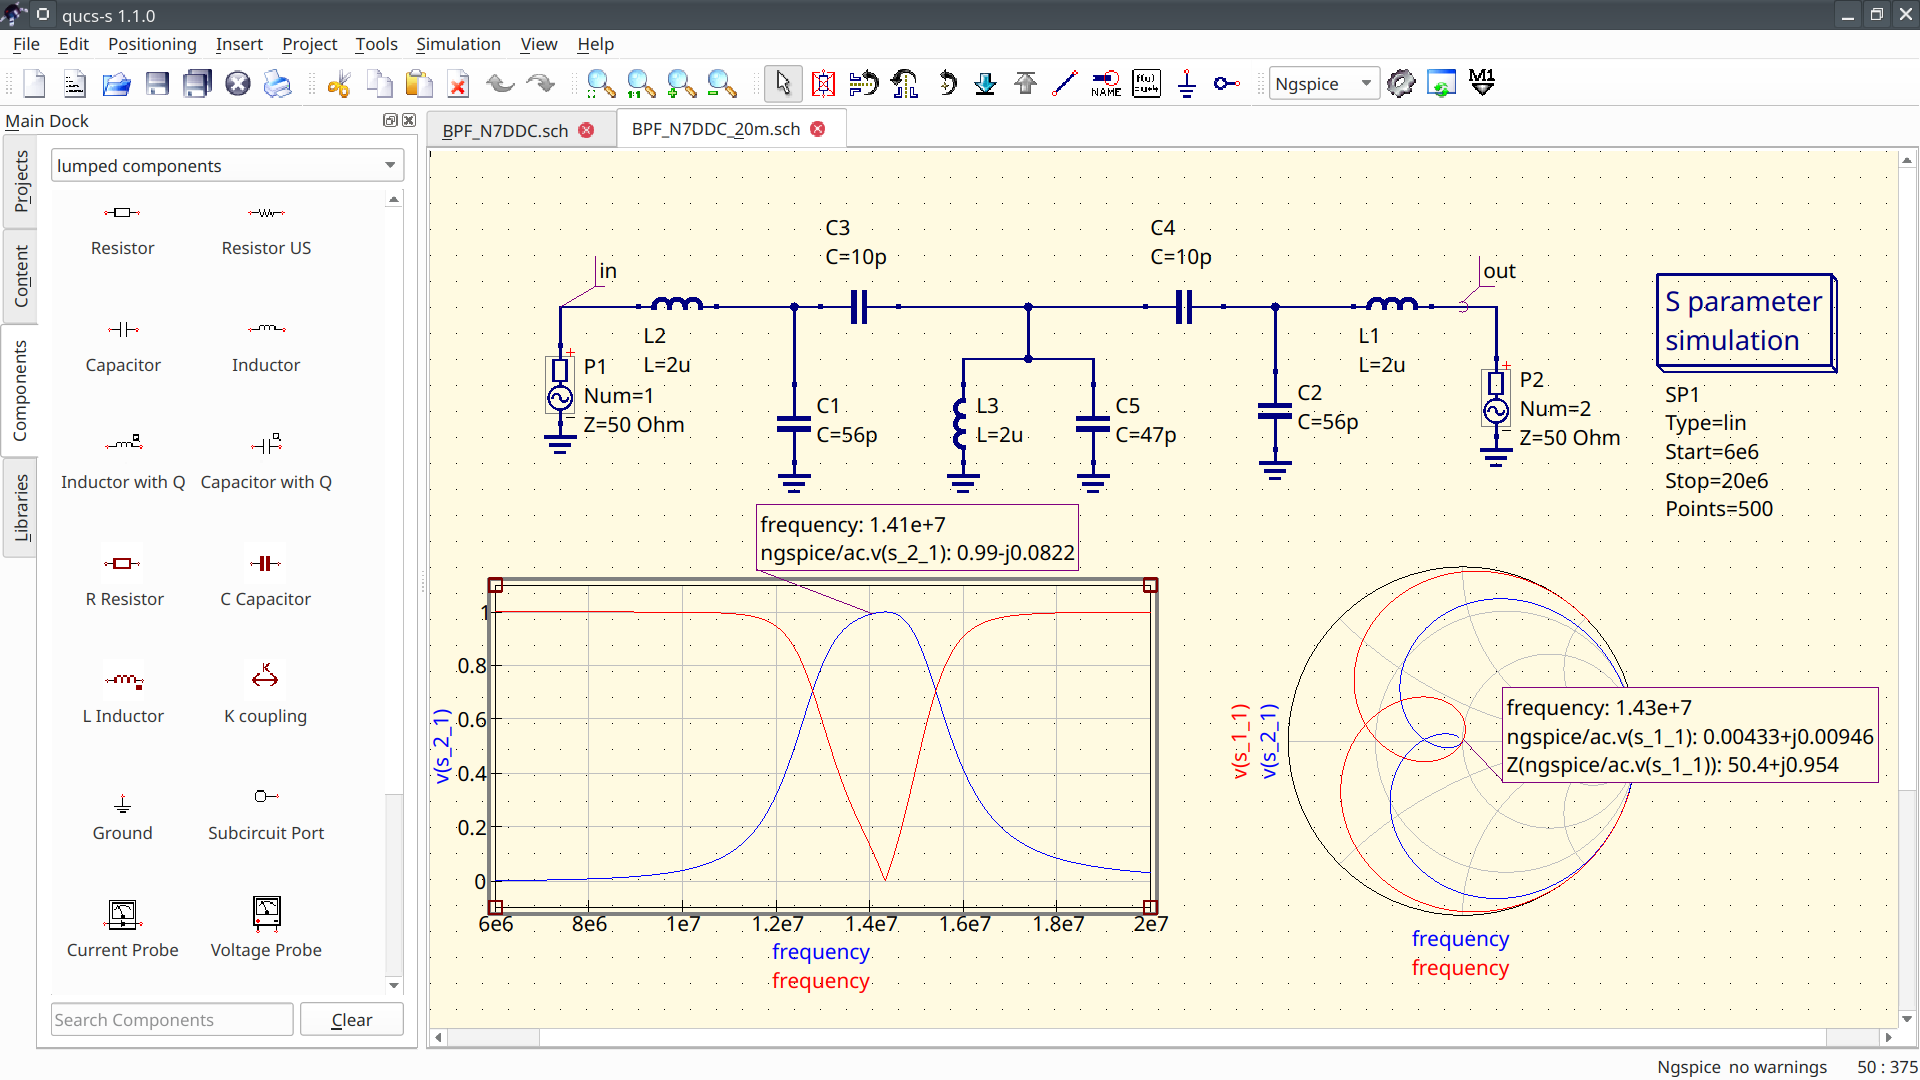Open the Project menu
This screenshot has height=1080, width=1920.
(x=309, y=44)
